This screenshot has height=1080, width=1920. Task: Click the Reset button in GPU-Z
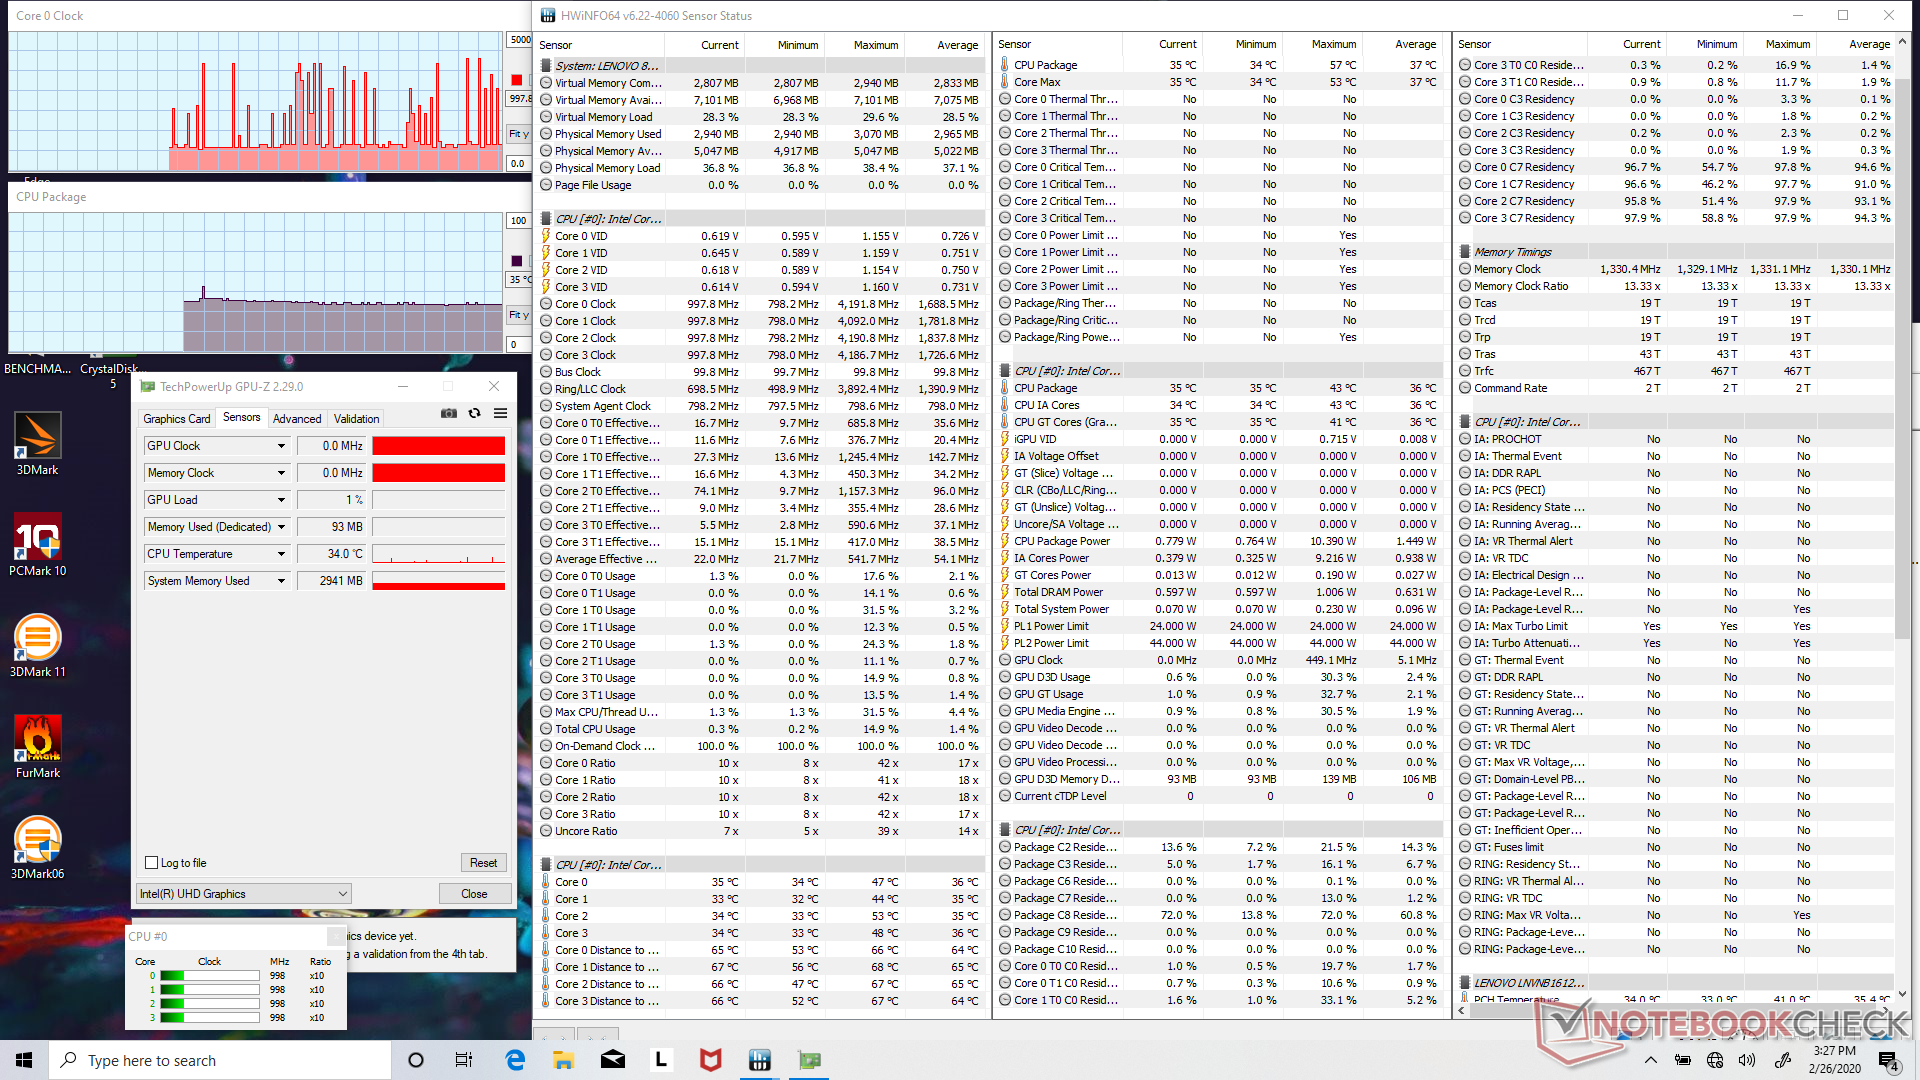pyautogui.click(x=483, y=863)
